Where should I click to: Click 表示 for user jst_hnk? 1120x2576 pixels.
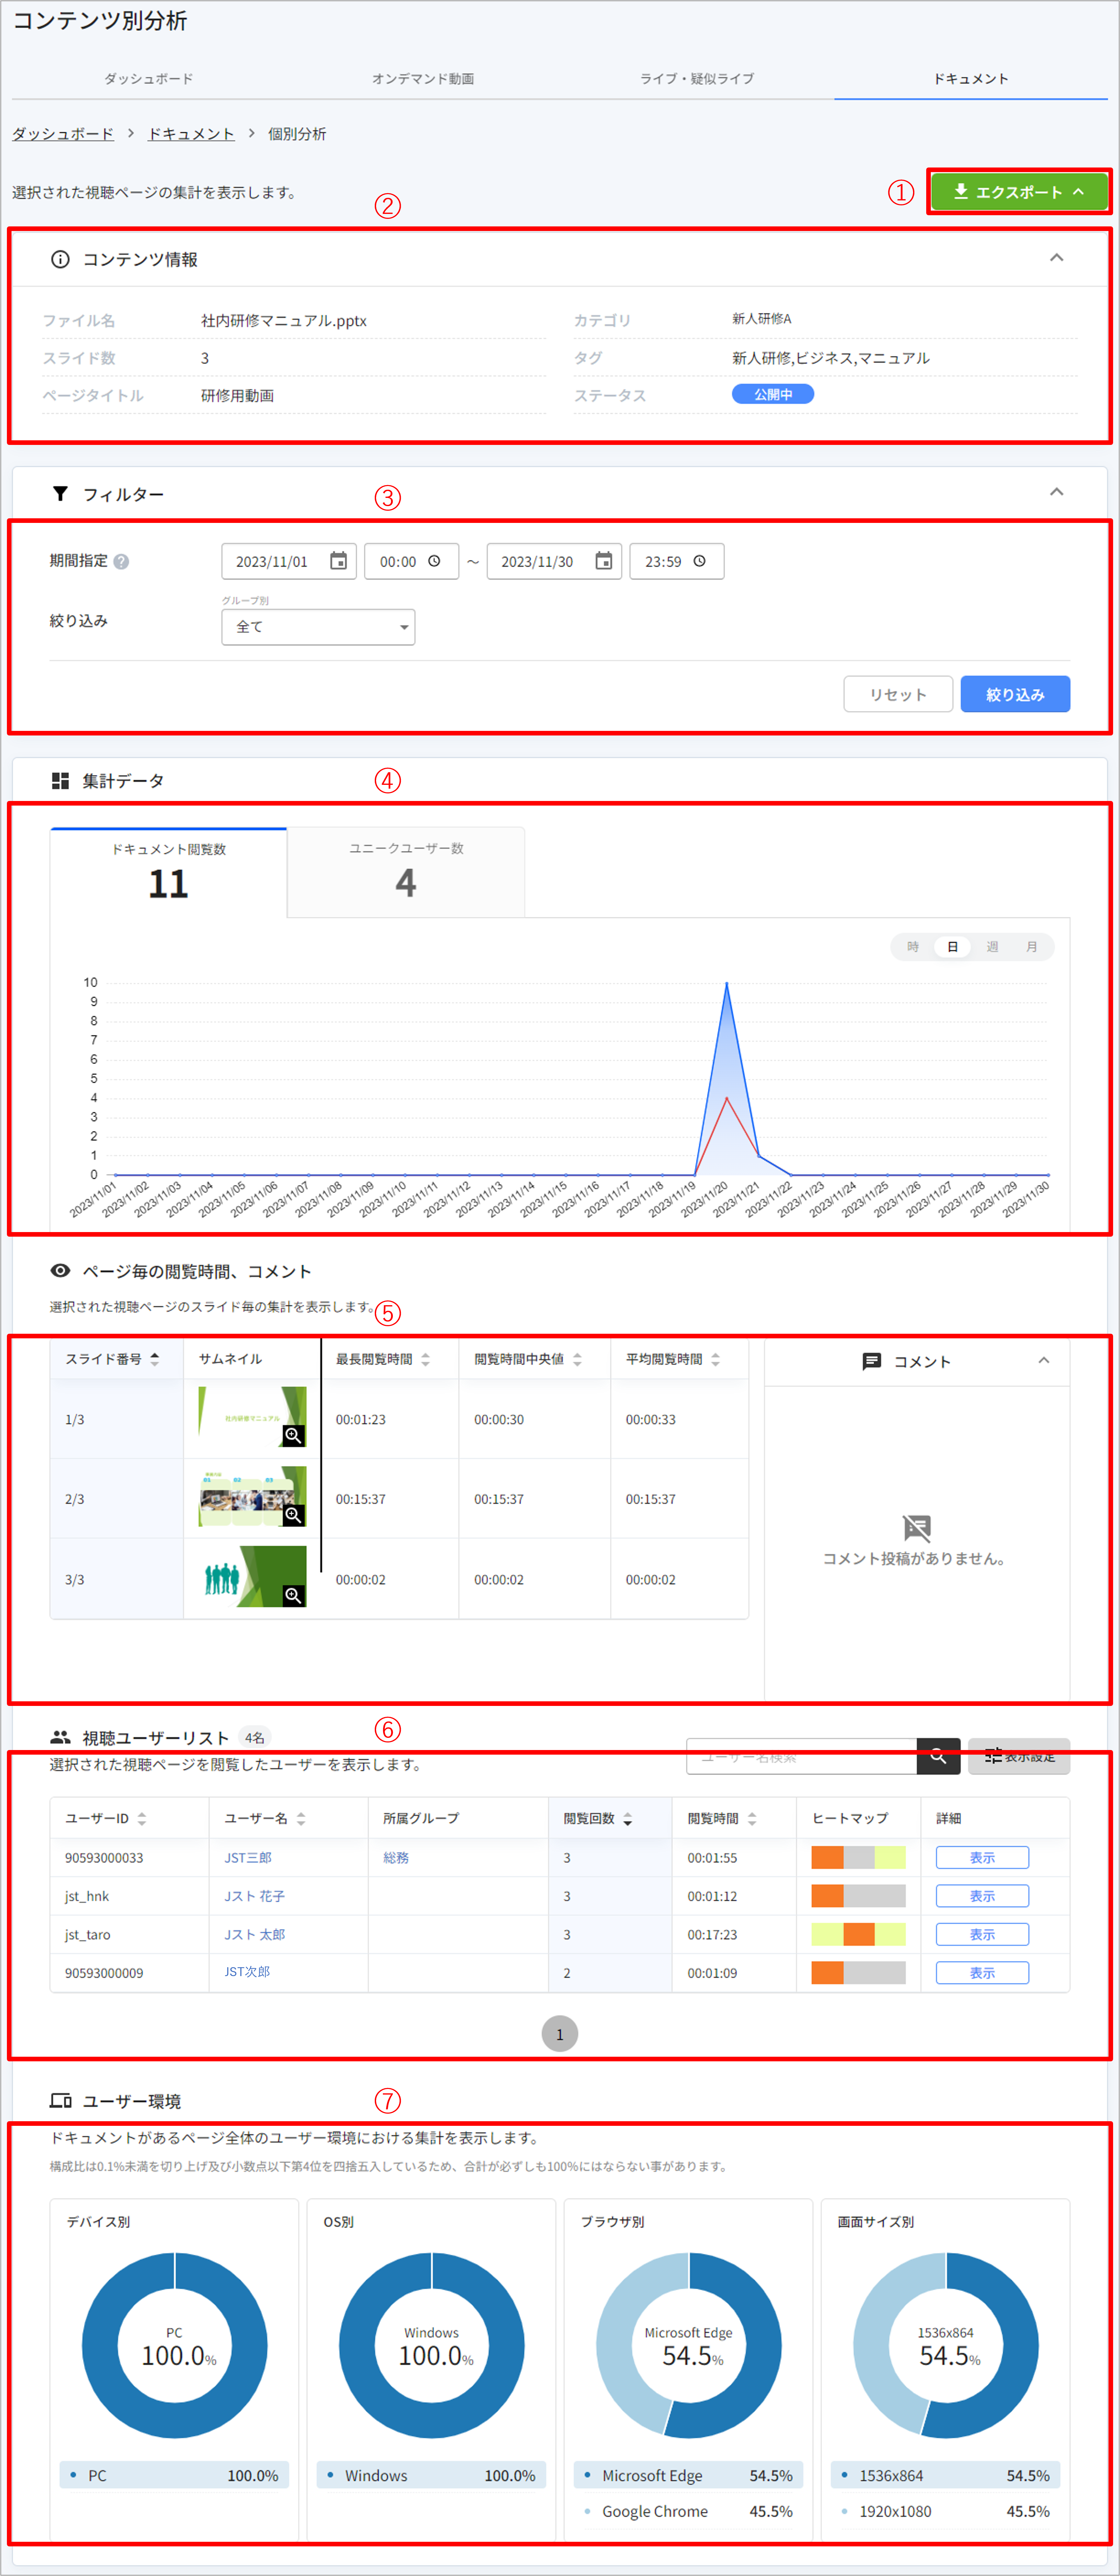coord(982,1896)
